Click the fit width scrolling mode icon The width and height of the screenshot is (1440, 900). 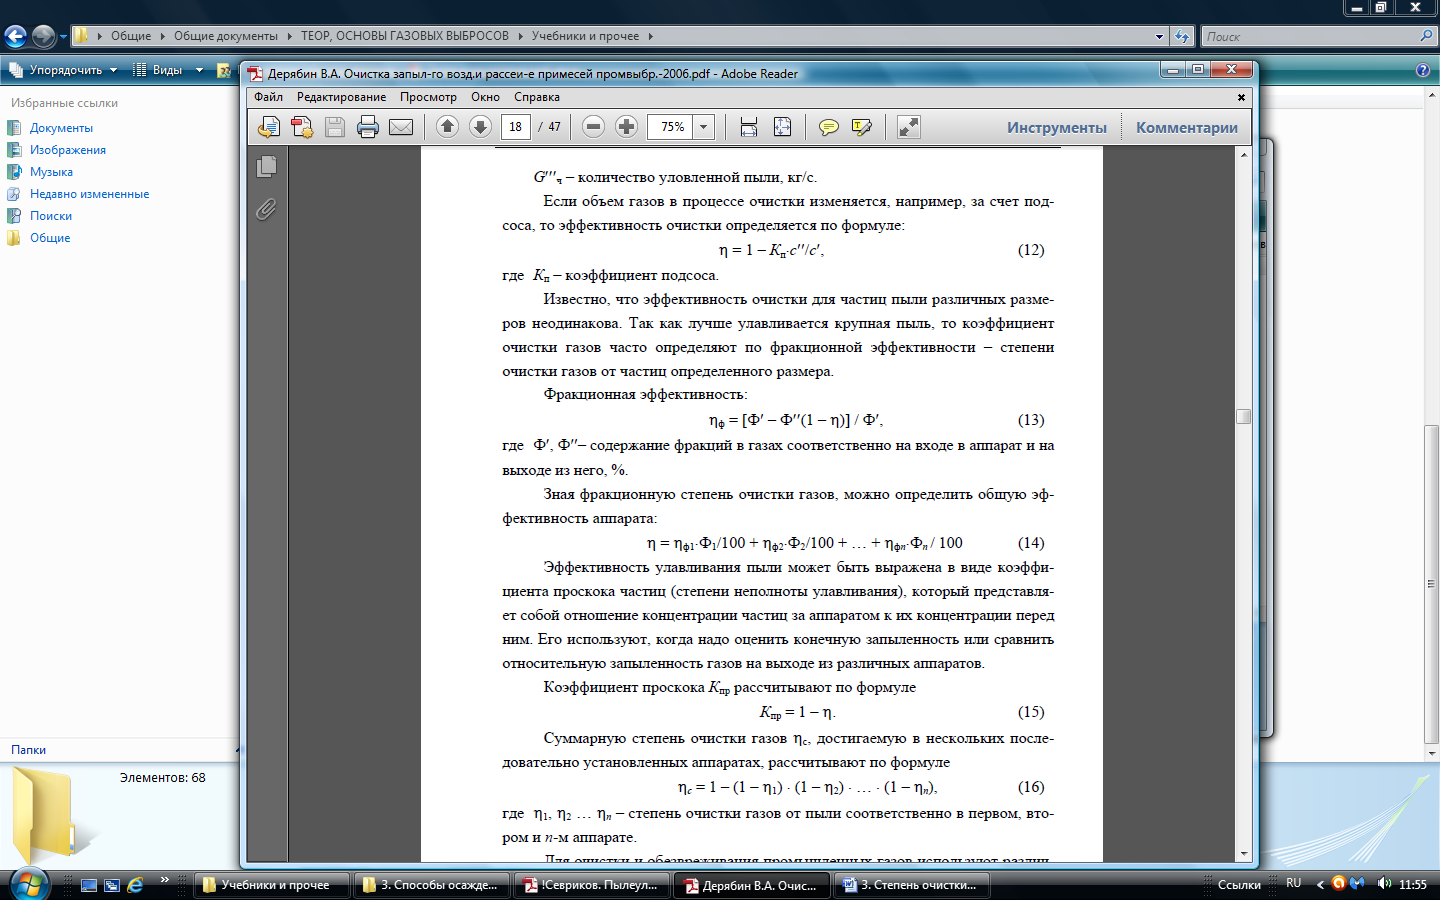[748, 127]
